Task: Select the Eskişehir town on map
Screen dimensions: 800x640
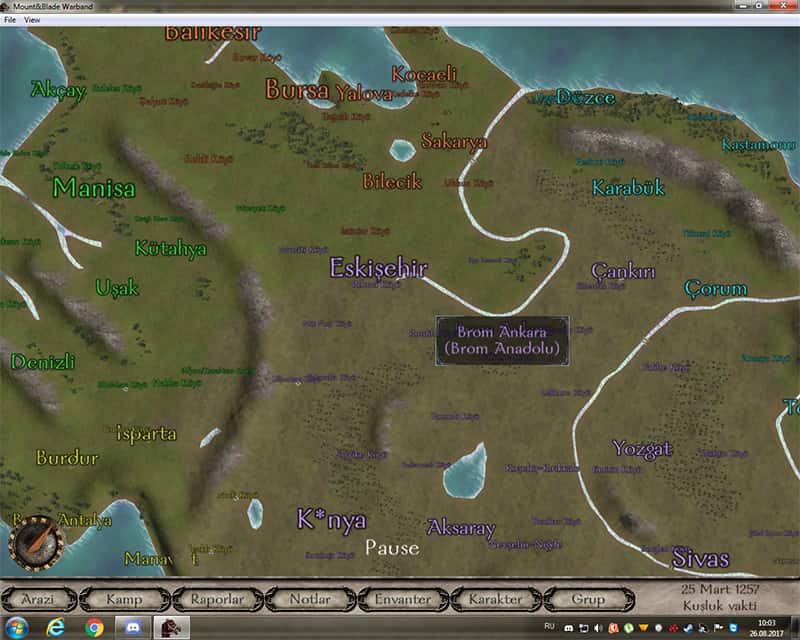Action: [x=379, y=268]
